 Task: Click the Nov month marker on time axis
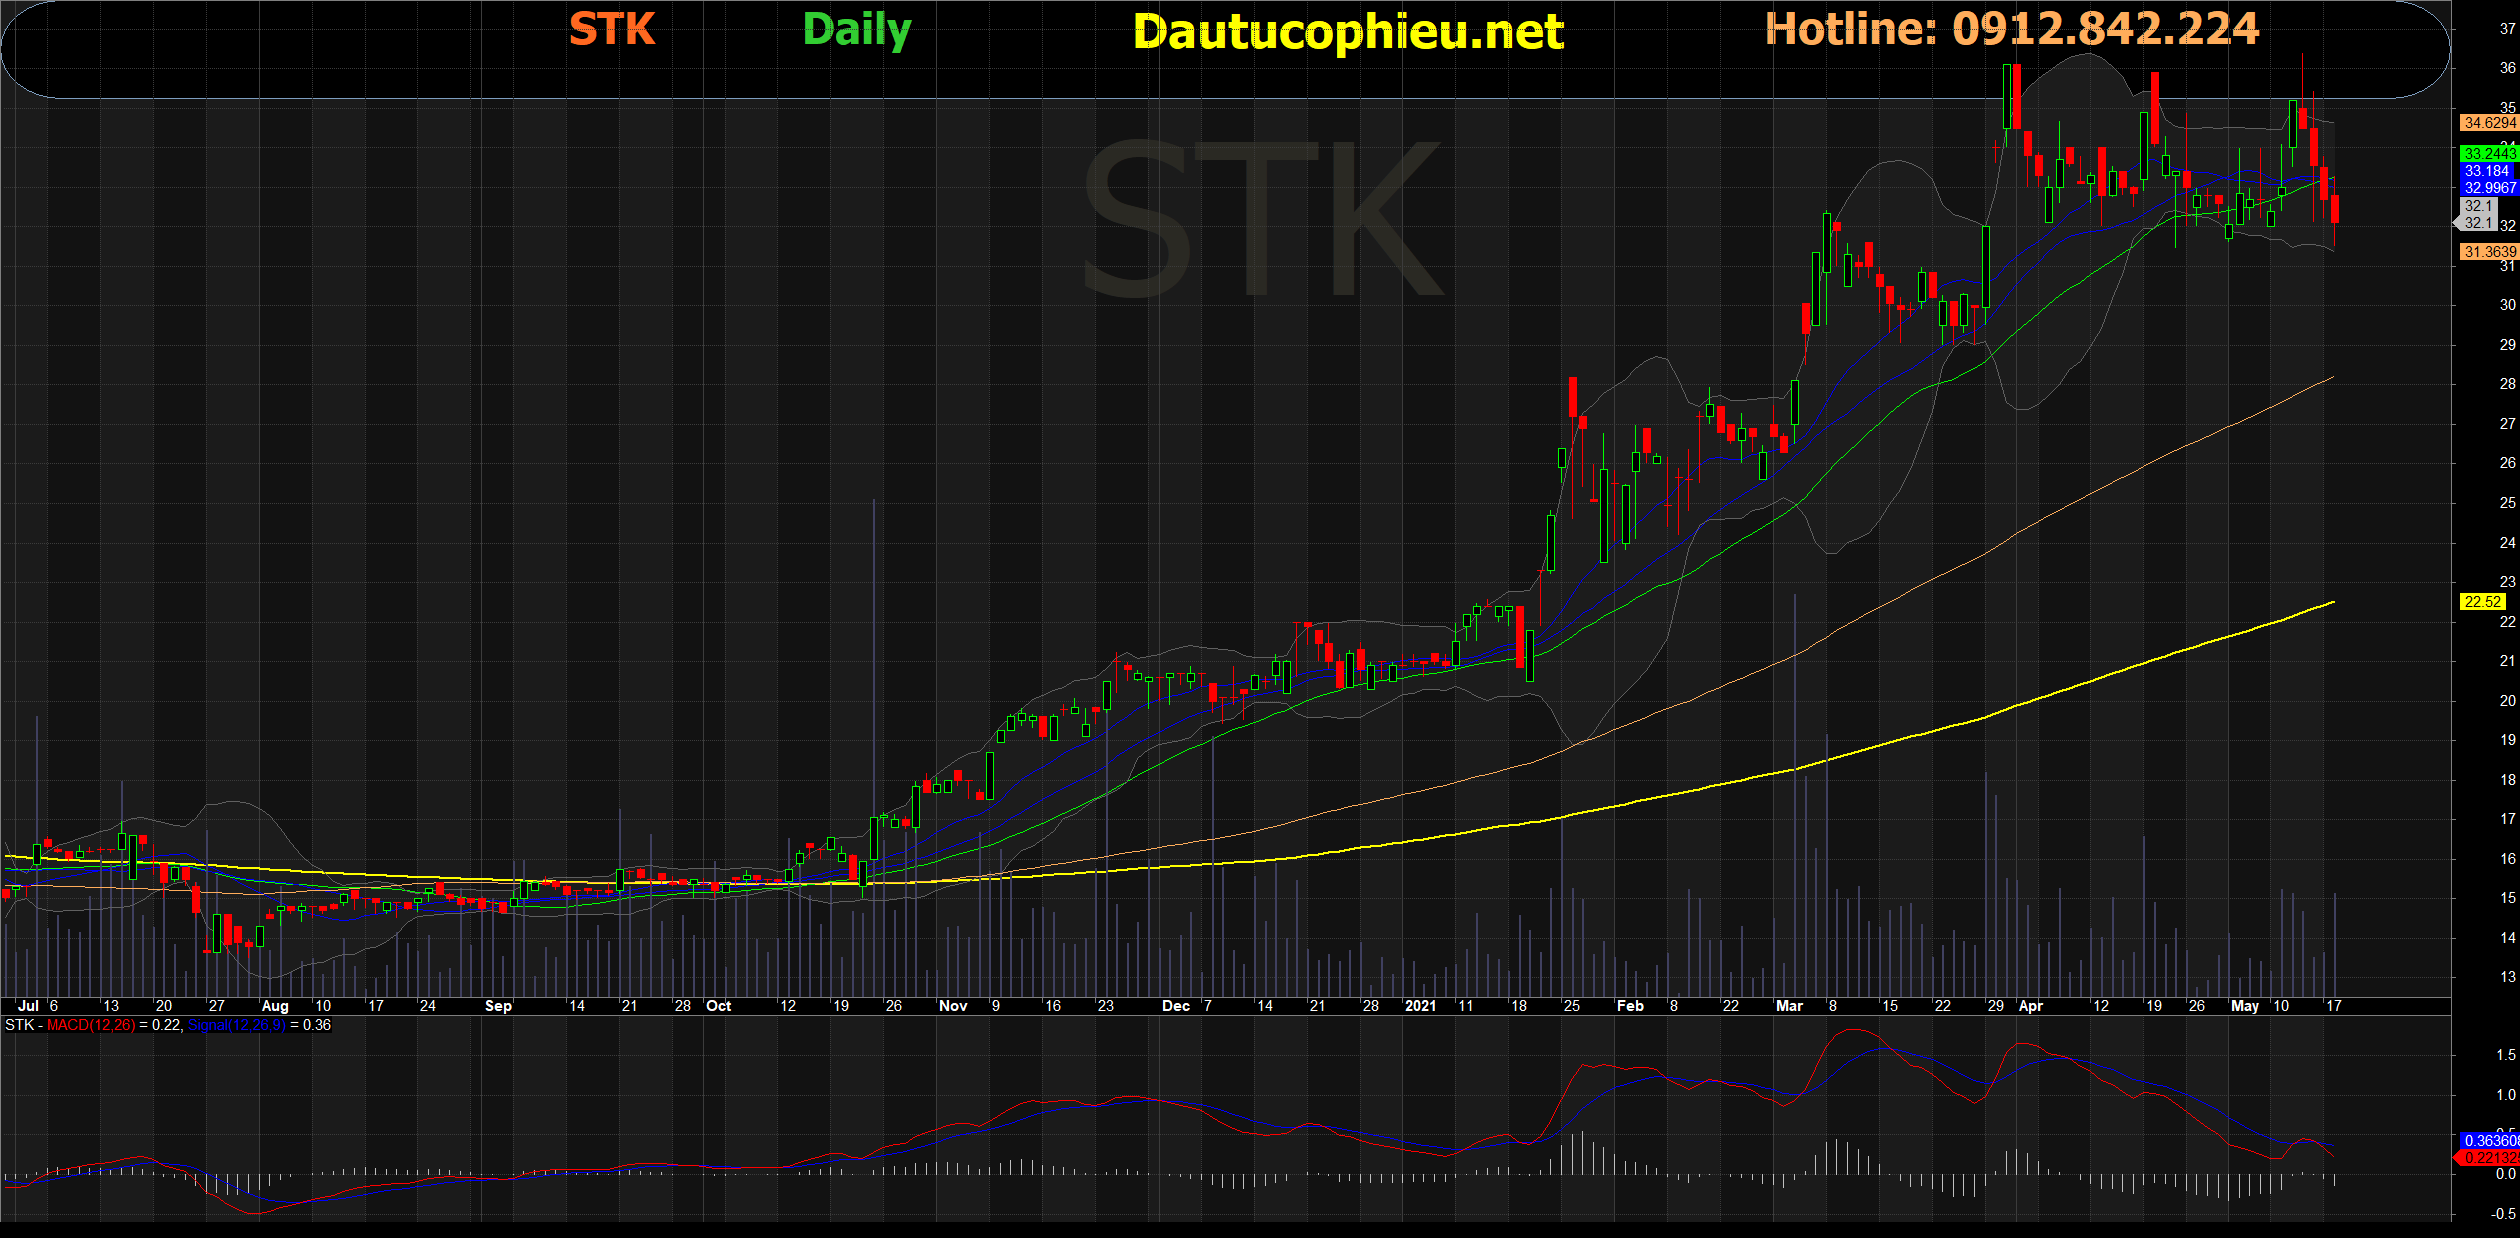tap(953, 1006)
